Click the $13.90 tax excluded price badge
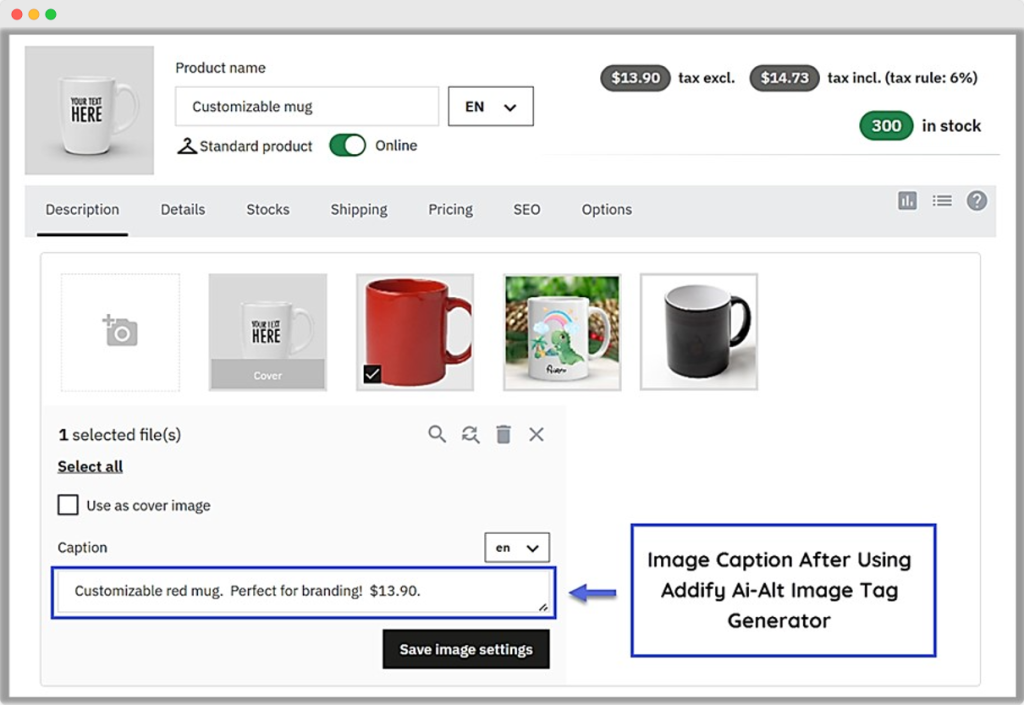The height and width of the screenshot is (705, 1024). (635, 78)
